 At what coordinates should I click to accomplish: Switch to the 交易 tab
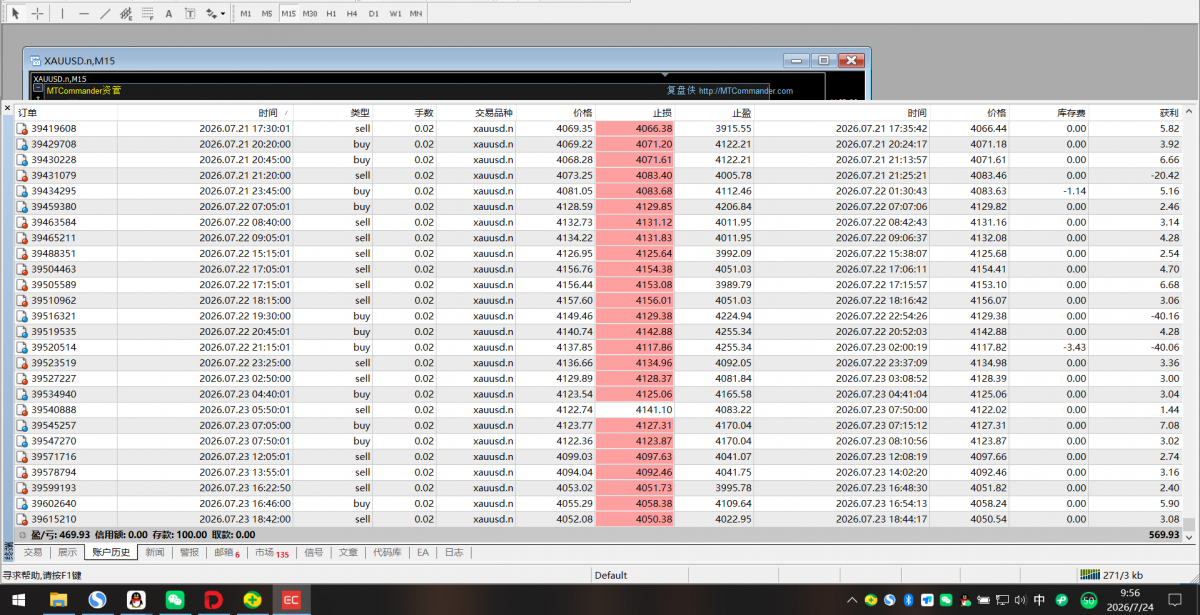(33, 552)
